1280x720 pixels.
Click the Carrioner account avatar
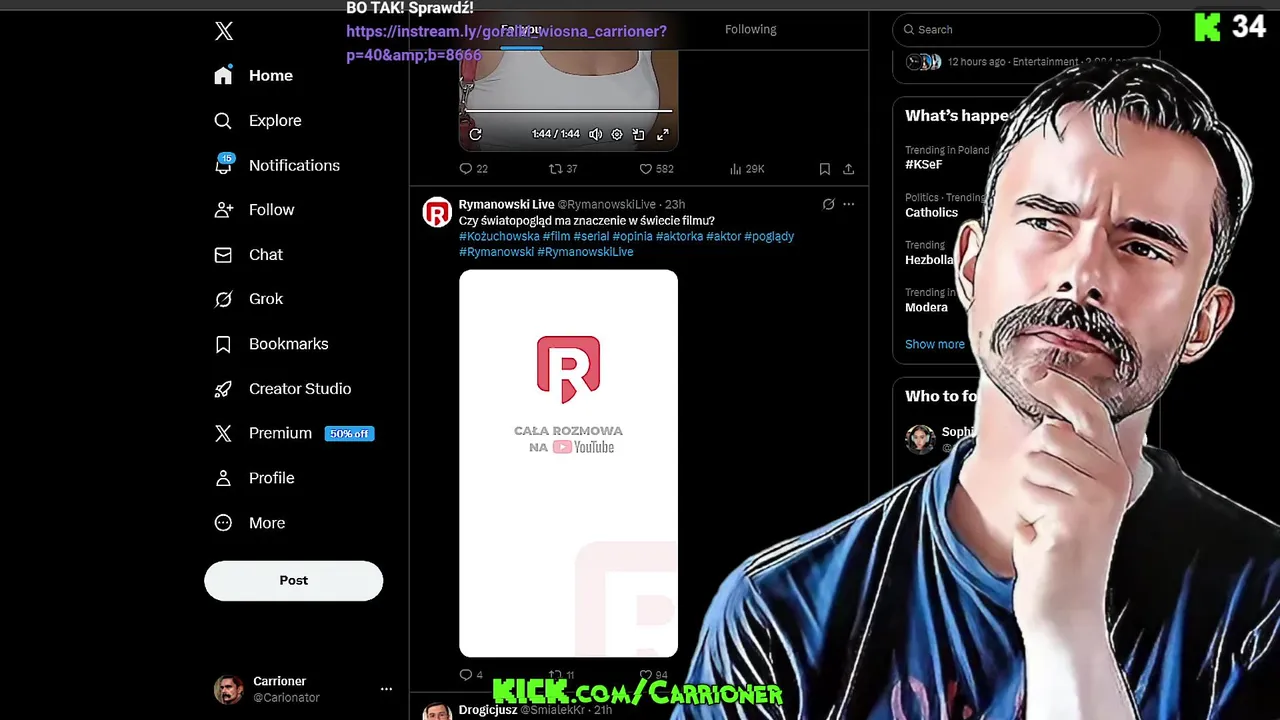click(x=229, y=689)
